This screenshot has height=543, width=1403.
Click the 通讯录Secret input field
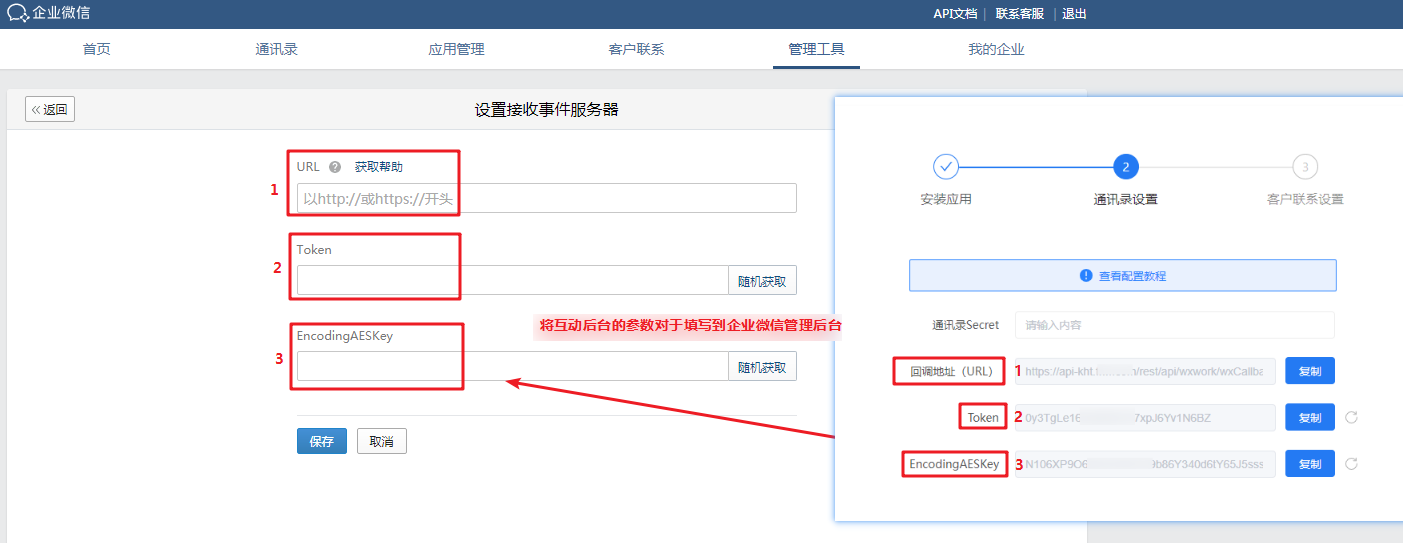[x=1174, y=325]
